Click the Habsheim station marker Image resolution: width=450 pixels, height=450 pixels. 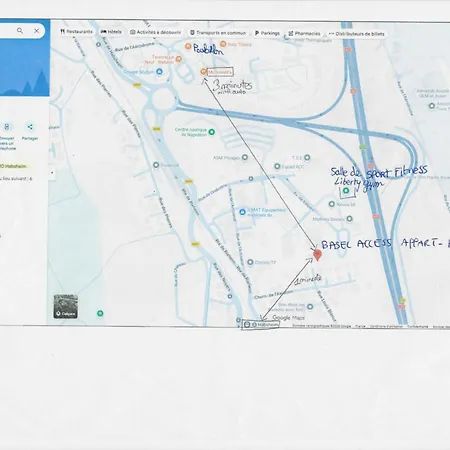point(247,324)
